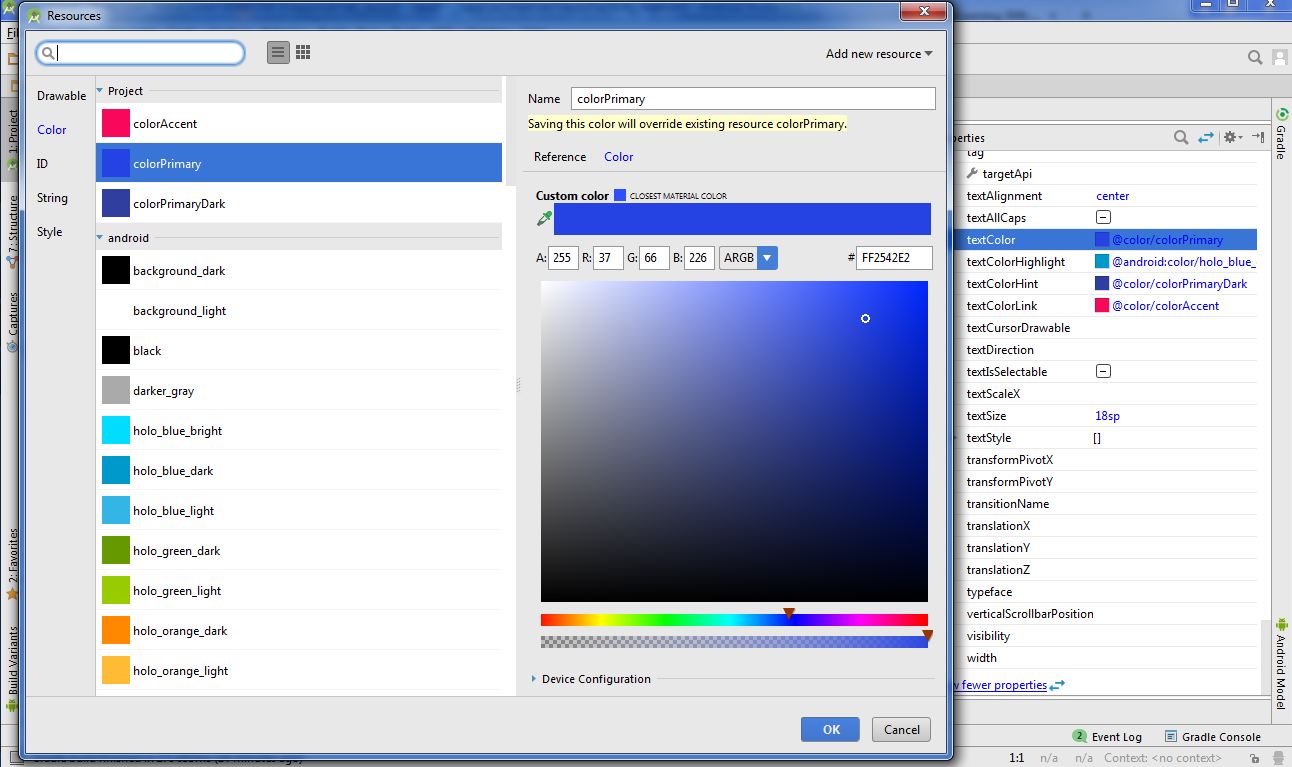Screen dimensions: 1292x767
Task: Select the eyedropper color picker tool
Action: coord(544,218)
